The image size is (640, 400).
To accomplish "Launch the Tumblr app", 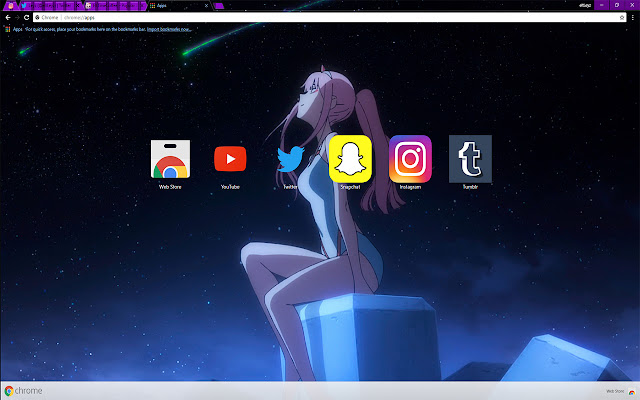I will point(470,159).
